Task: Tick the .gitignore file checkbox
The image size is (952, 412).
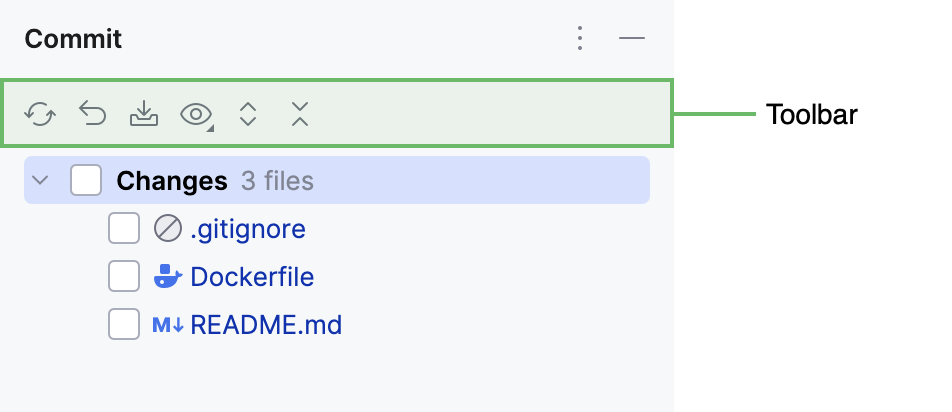Action: point(124,229)
